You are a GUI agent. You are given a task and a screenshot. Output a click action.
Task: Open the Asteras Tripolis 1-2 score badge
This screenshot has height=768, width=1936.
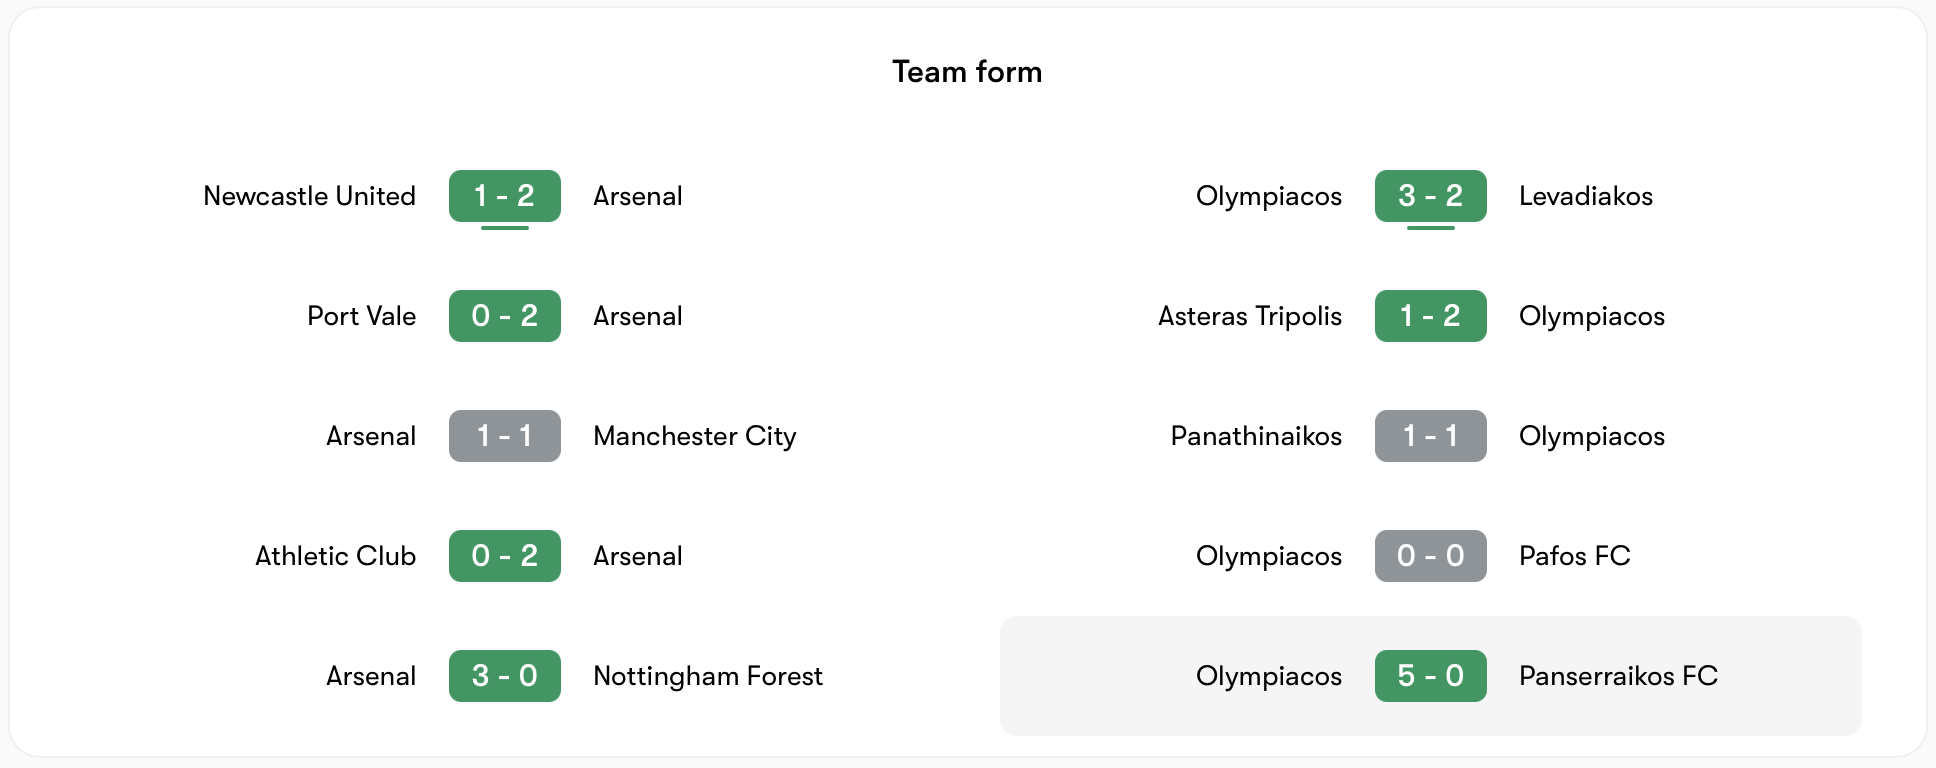pyautogui.click(x=1430, y=316)
